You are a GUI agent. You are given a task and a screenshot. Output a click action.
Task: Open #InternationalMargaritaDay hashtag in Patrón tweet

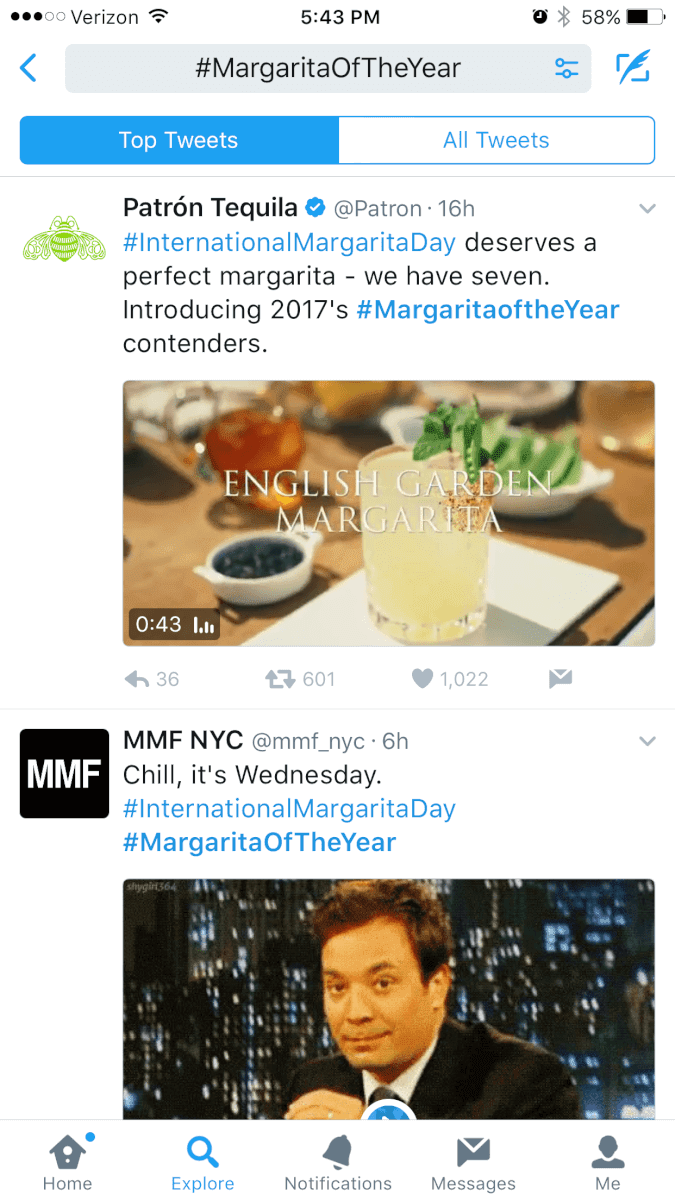[289, 242]
